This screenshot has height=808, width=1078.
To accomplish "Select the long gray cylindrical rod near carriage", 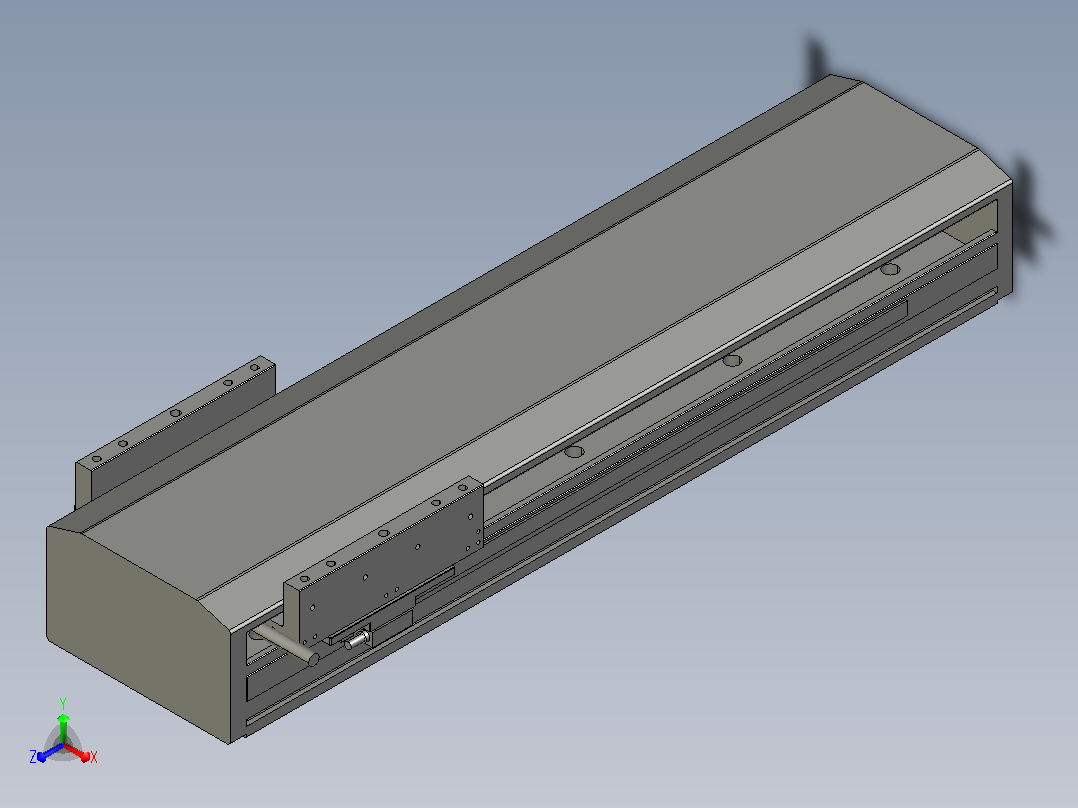I will (285, 643).
